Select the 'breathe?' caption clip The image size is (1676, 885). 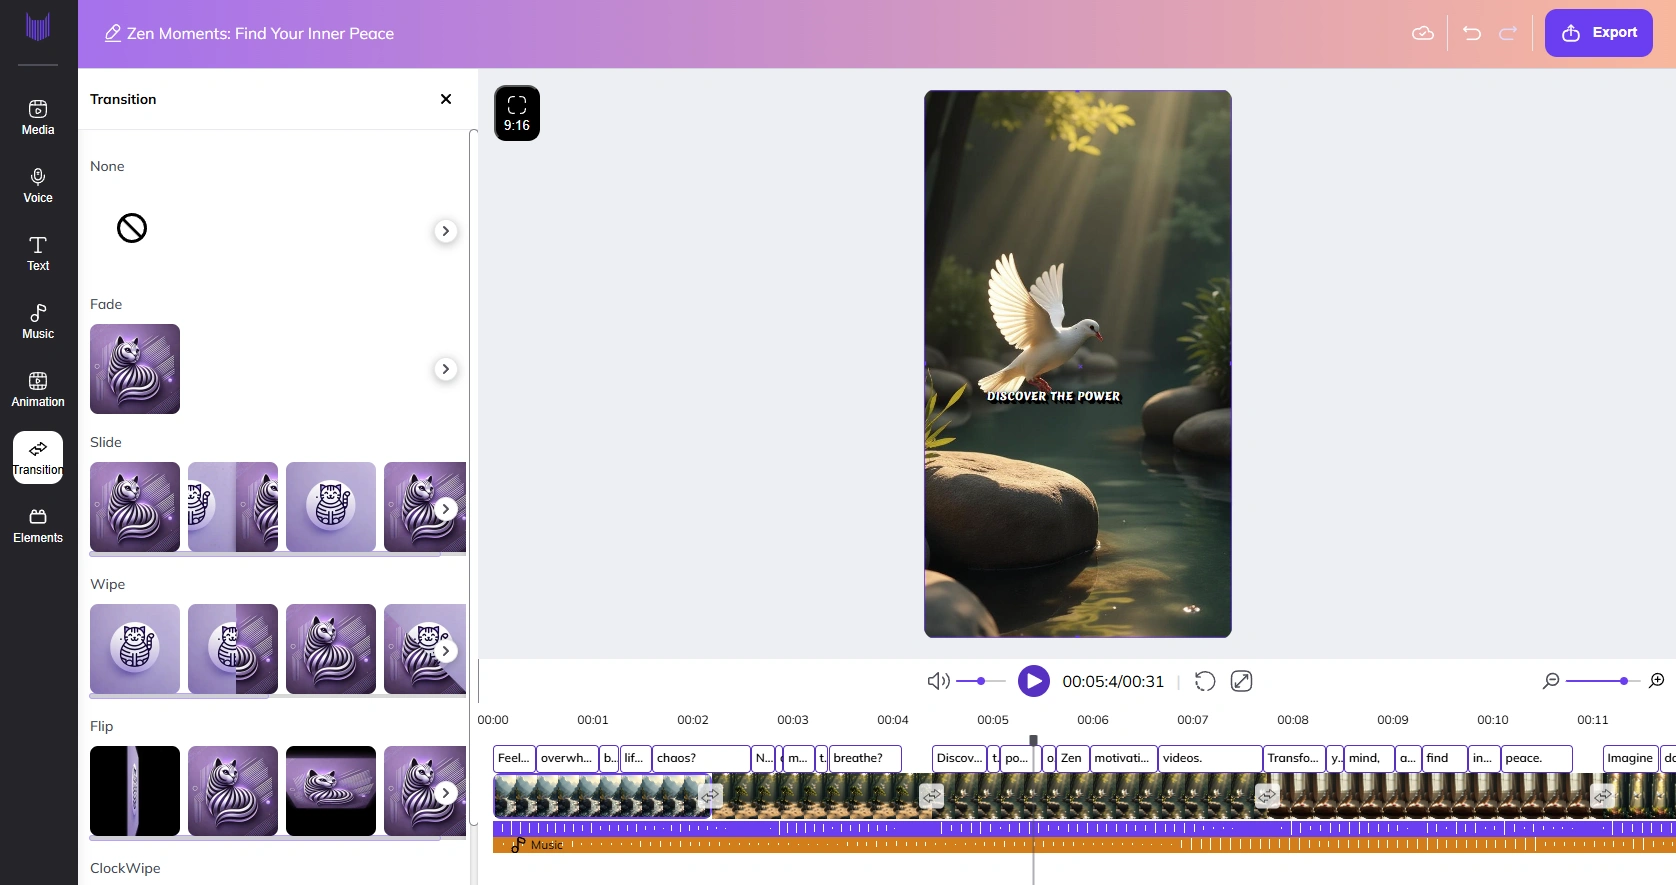pos(865,758)
